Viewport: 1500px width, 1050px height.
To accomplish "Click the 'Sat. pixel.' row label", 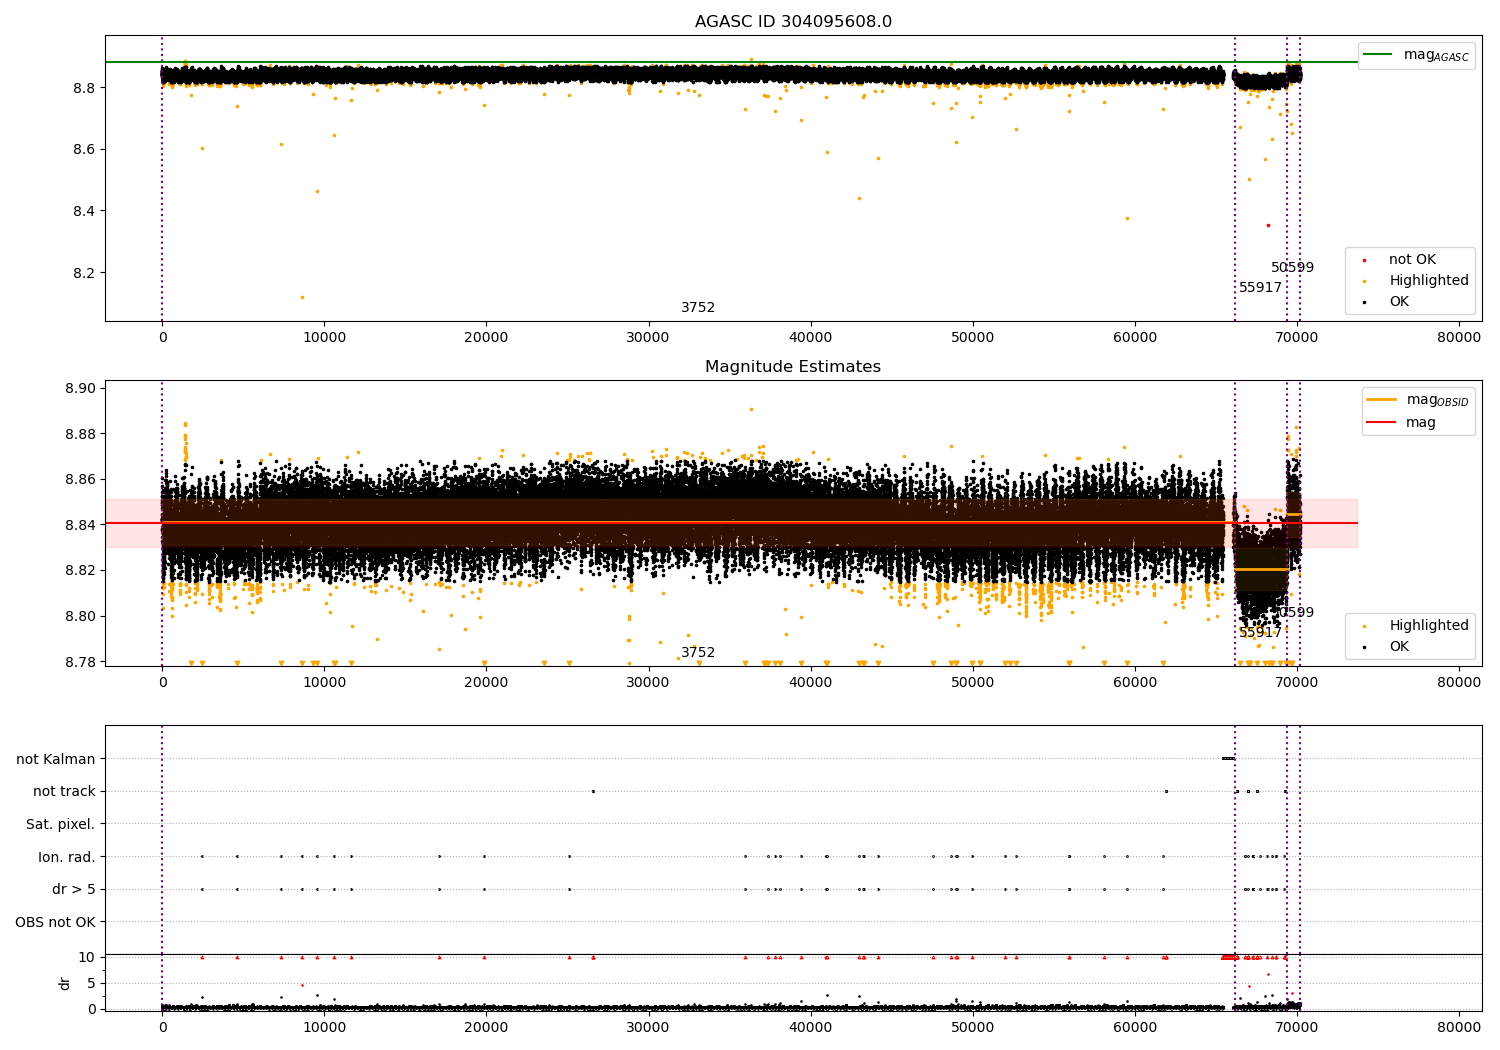I will pyautogui.click(x=60, y=824).
